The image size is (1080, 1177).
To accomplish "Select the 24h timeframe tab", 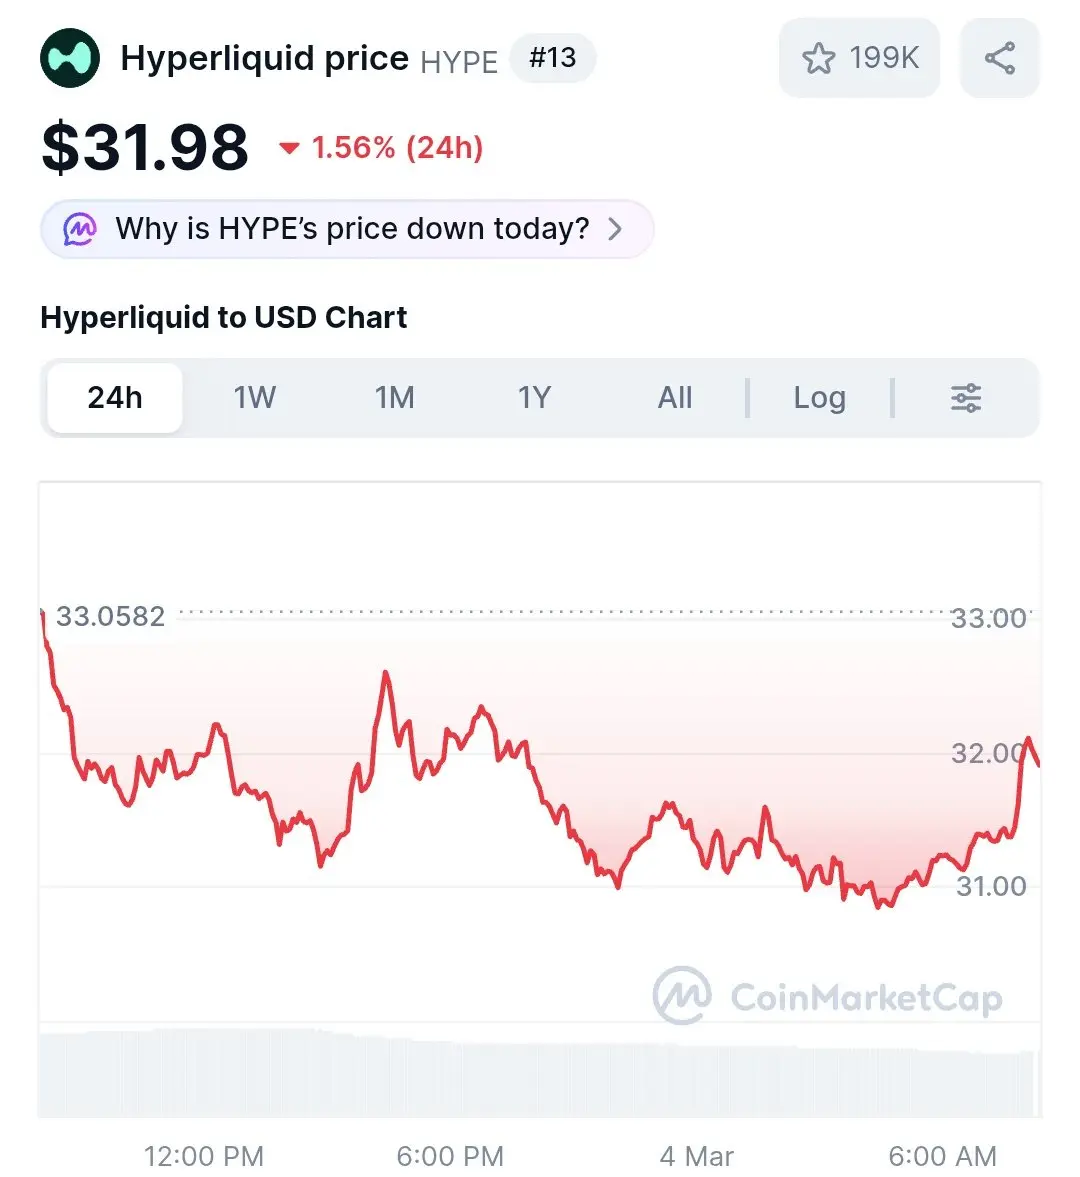I will coord(115,398).
